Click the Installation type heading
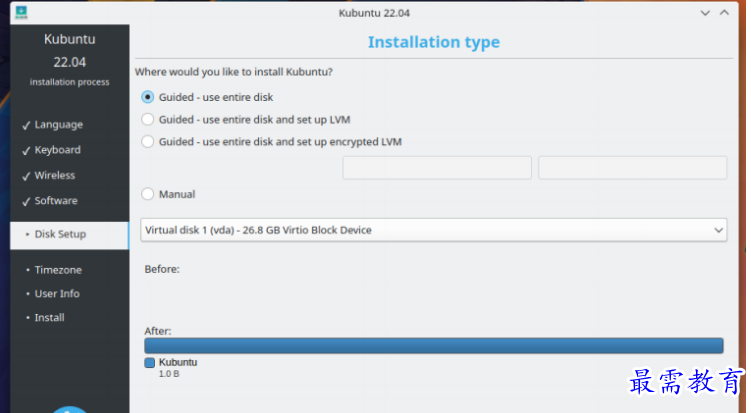Screen dimensions: 751x413 click(x=433, y=42)
